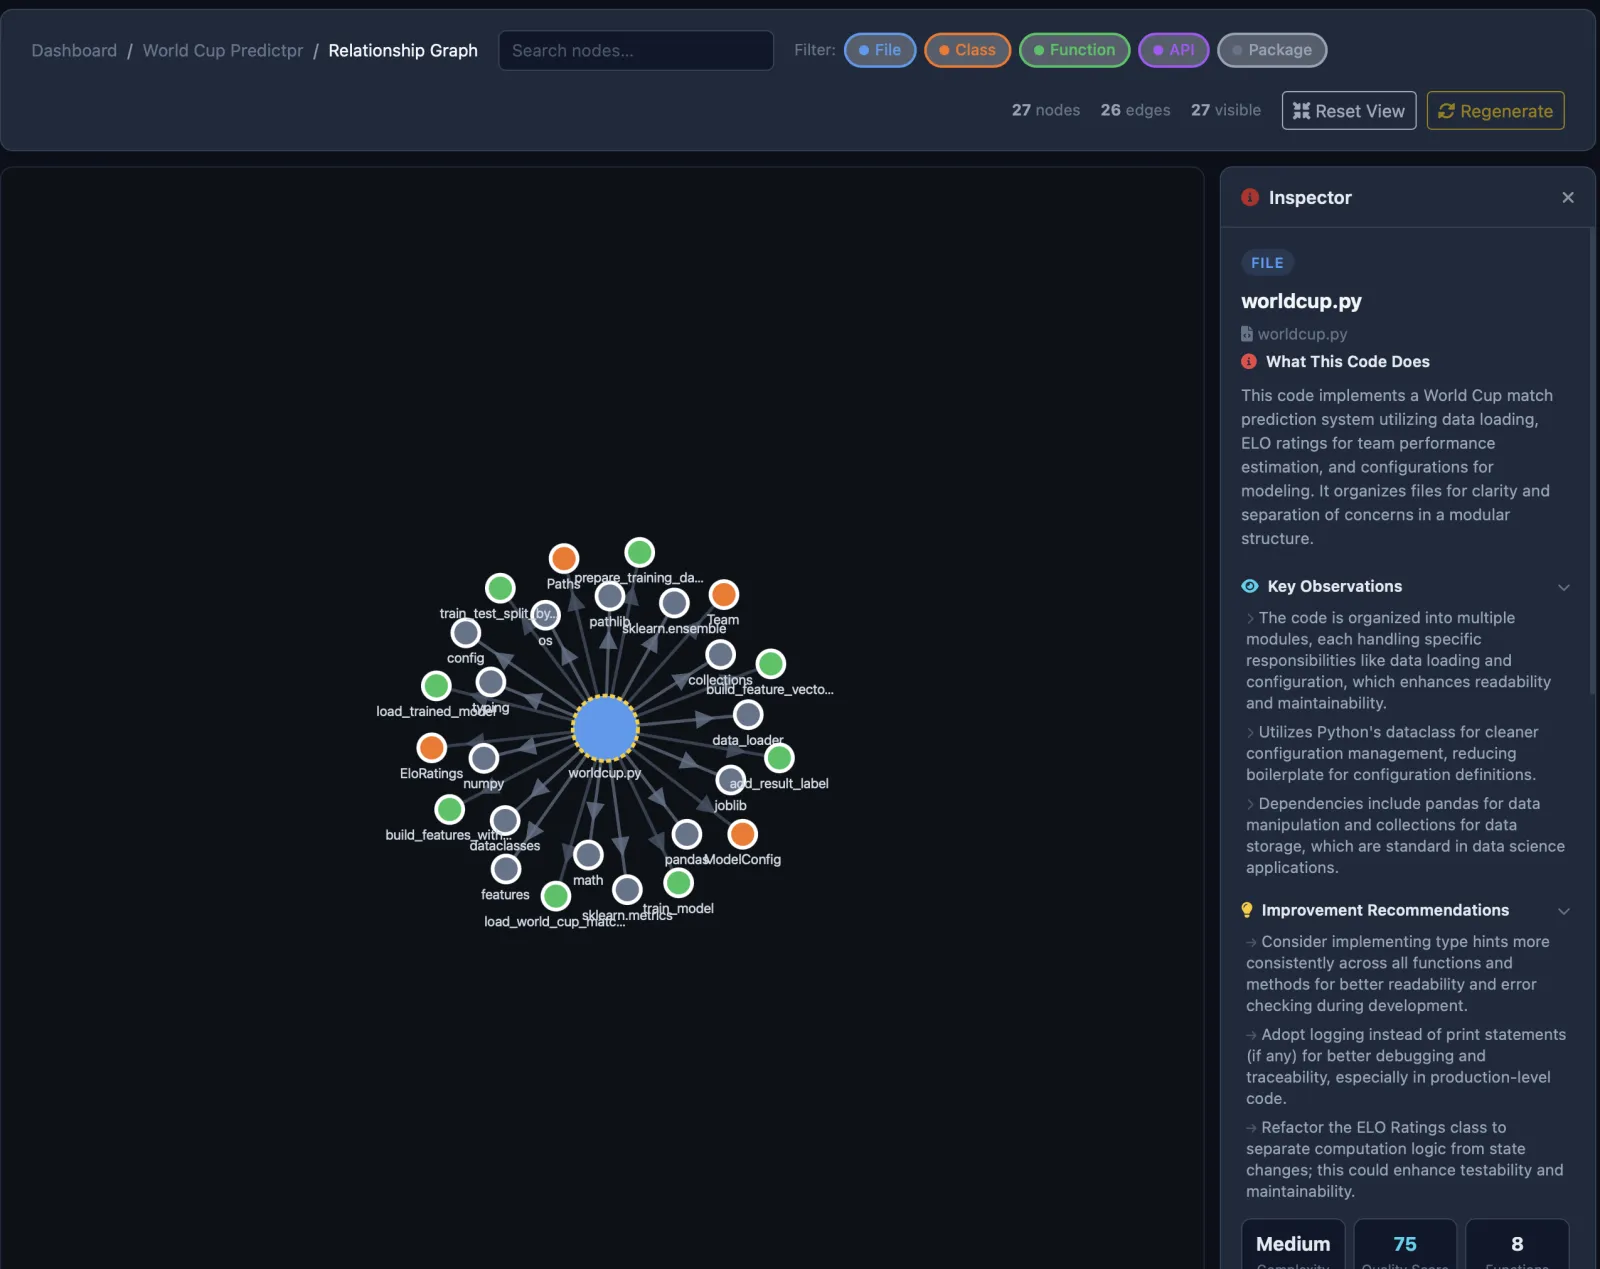The height and width of the screenshot is (1269, 1600).
Task: Click the gray os package node
Action: click(545, 614)
